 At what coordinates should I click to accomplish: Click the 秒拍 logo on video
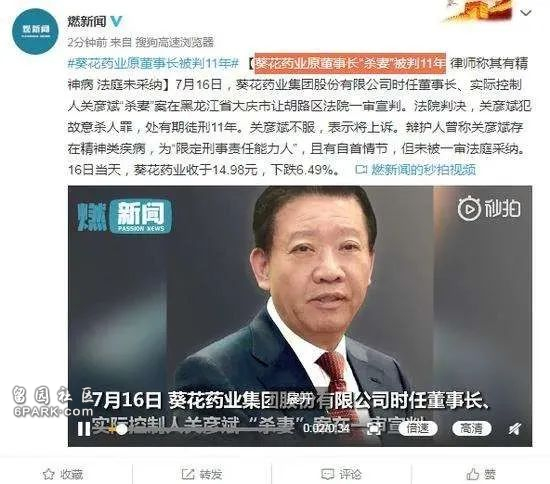(489, 209)
